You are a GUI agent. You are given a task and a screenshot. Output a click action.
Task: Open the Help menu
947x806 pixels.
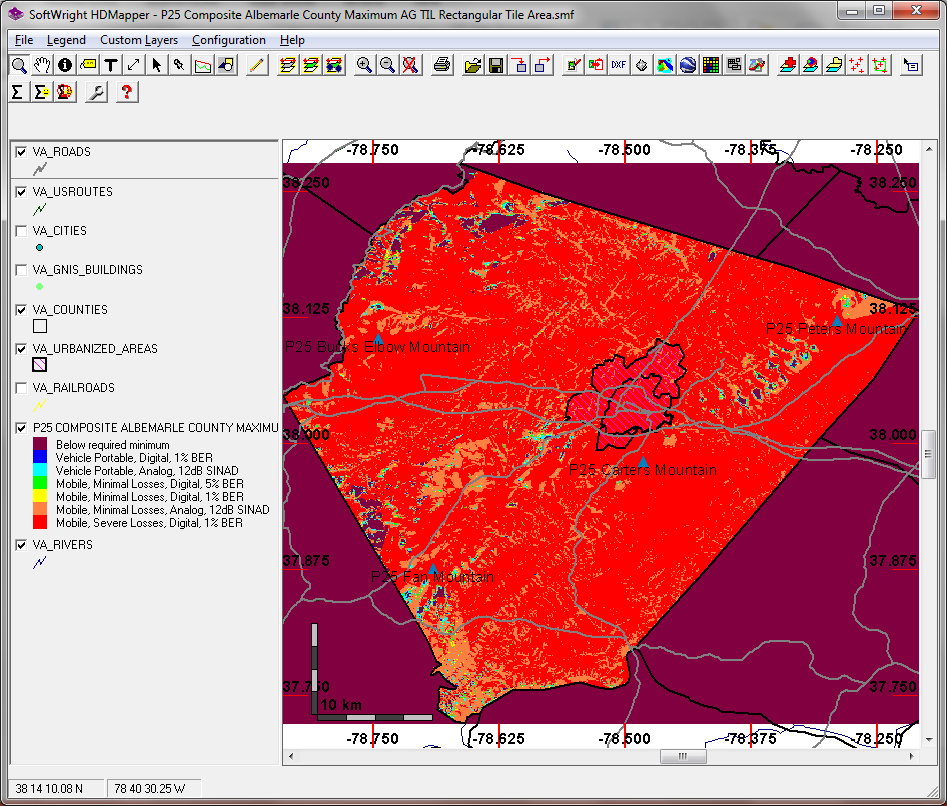[292, 40]
